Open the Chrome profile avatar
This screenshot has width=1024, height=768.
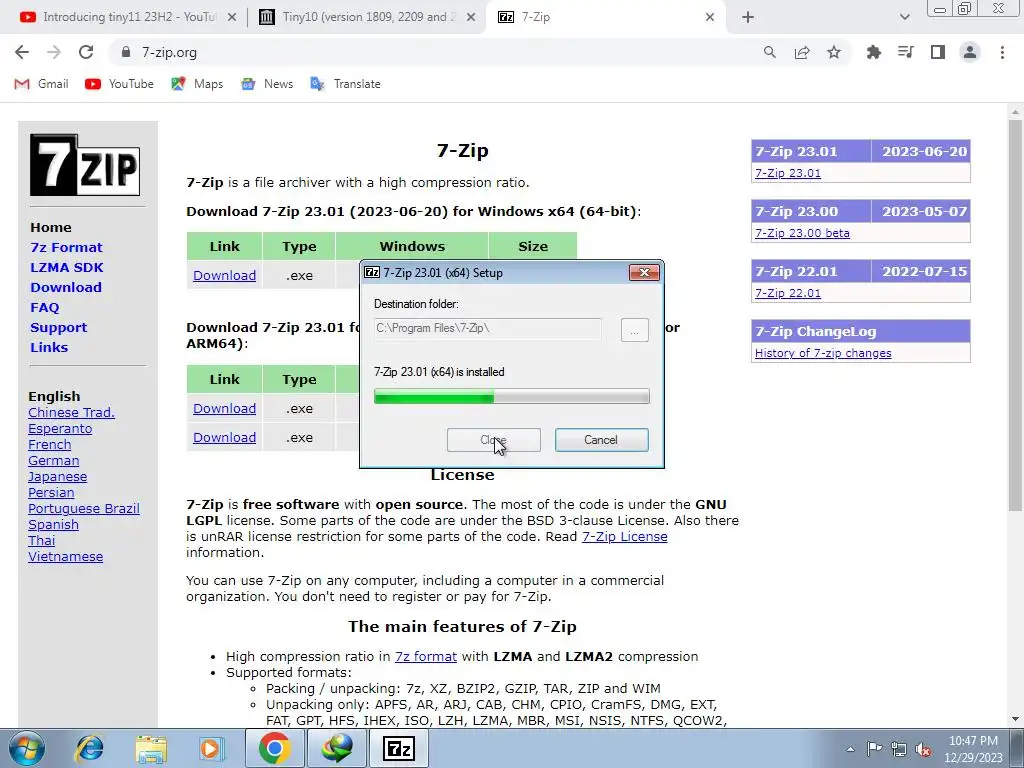click(970, 52)
